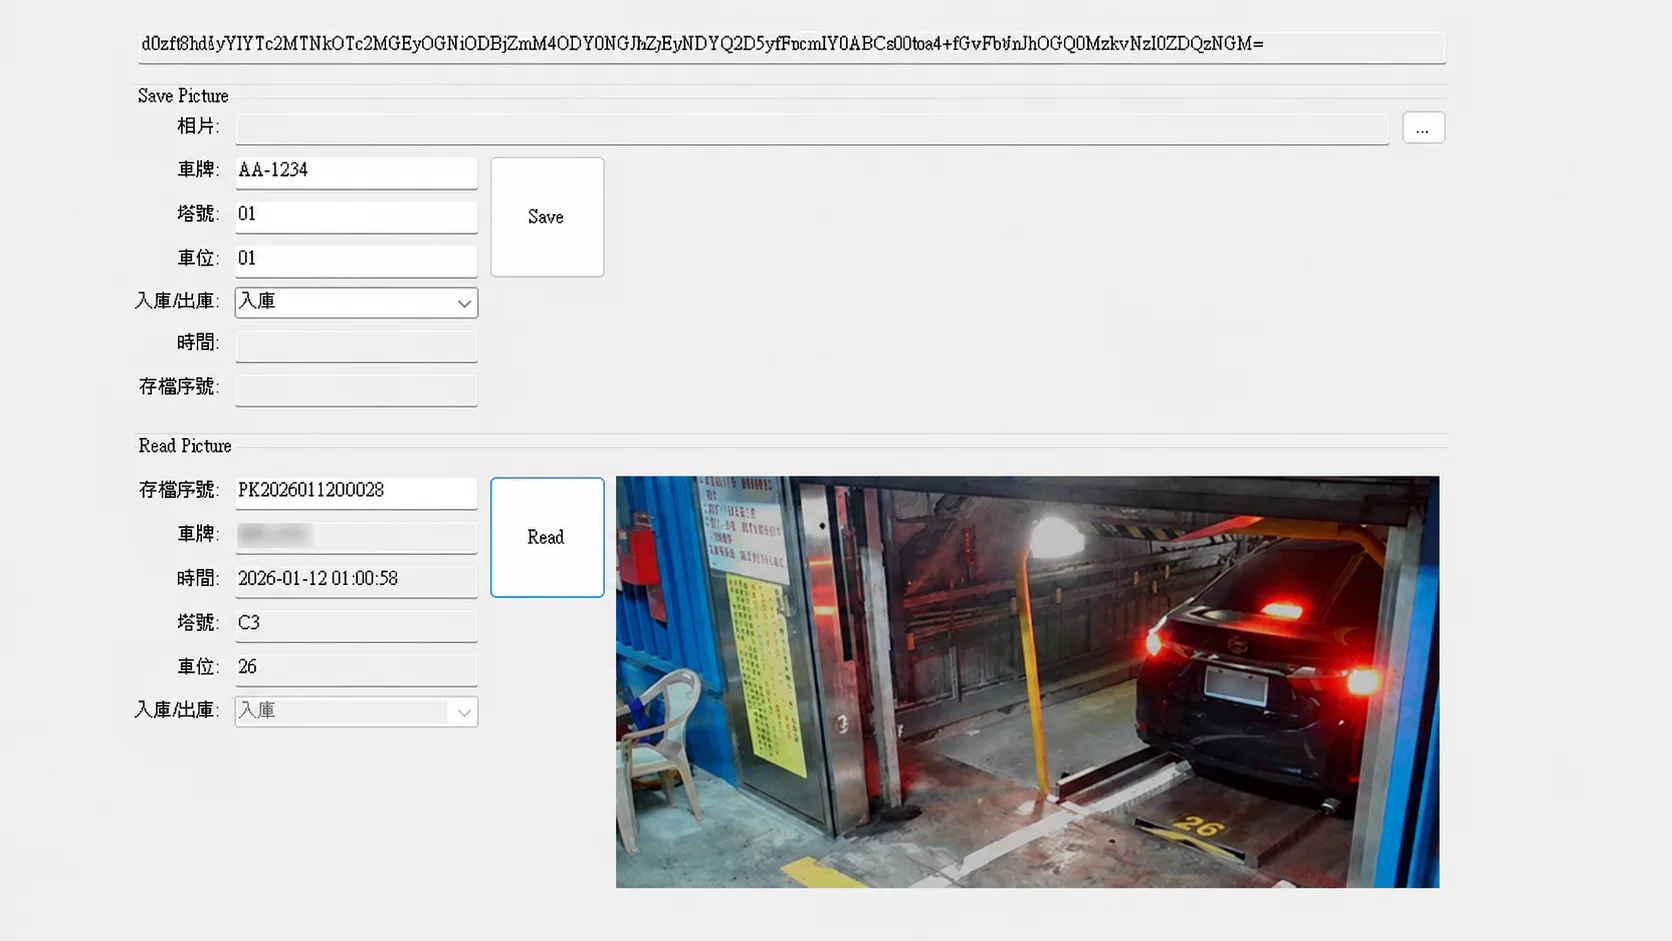Click the 車牌 field containing AA-1234
Image resolution: width=1672 pixels, height=941 pixels.
click(356, 172)
